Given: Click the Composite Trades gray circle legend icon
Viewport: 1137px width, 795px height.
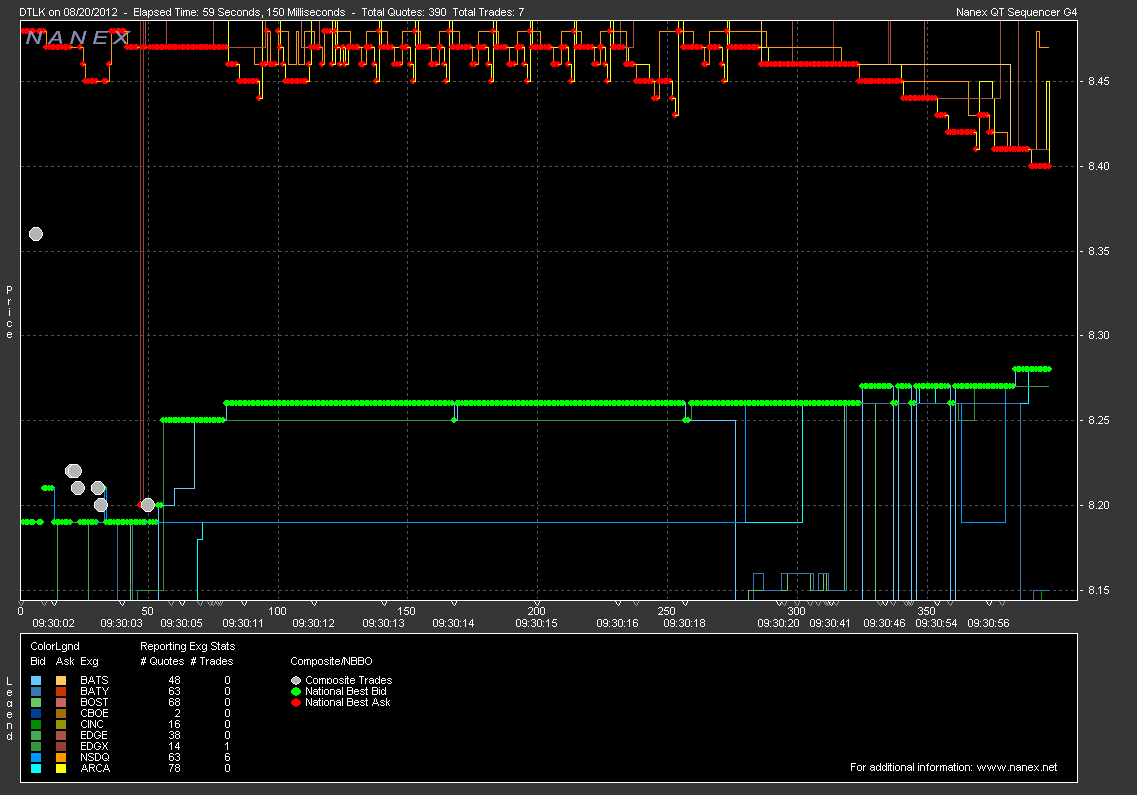Looking at the screenshot, I should click(x=296, y=680).
